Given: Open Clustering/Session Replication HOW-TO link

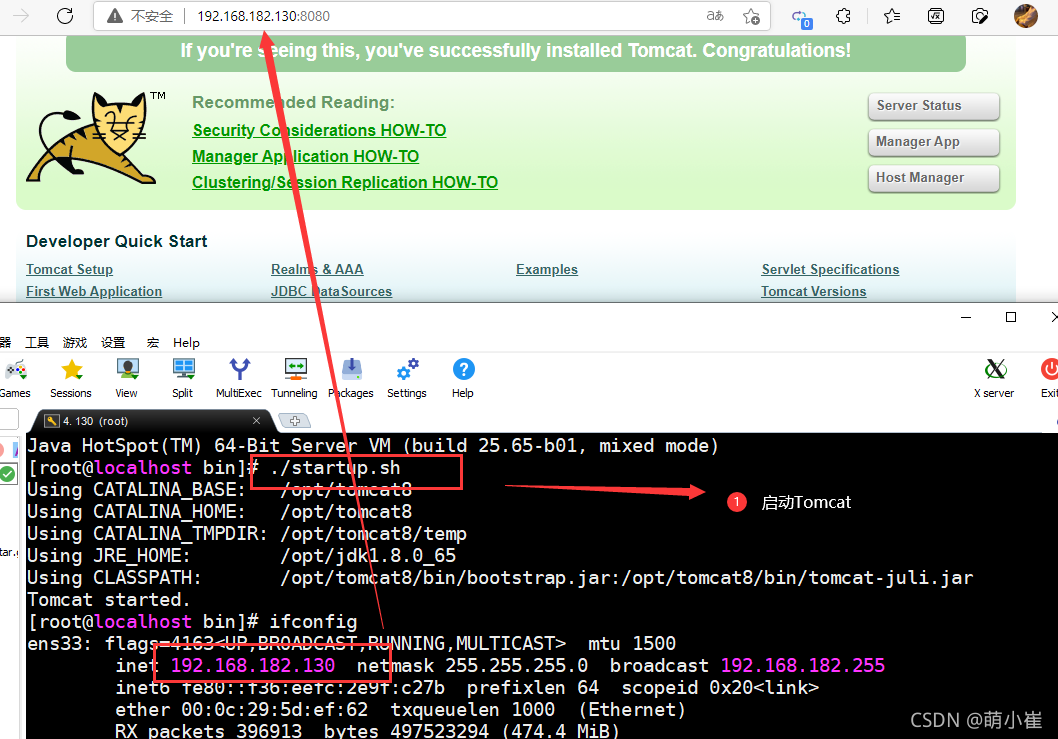Looking at the screenshot, I should 345,182.
